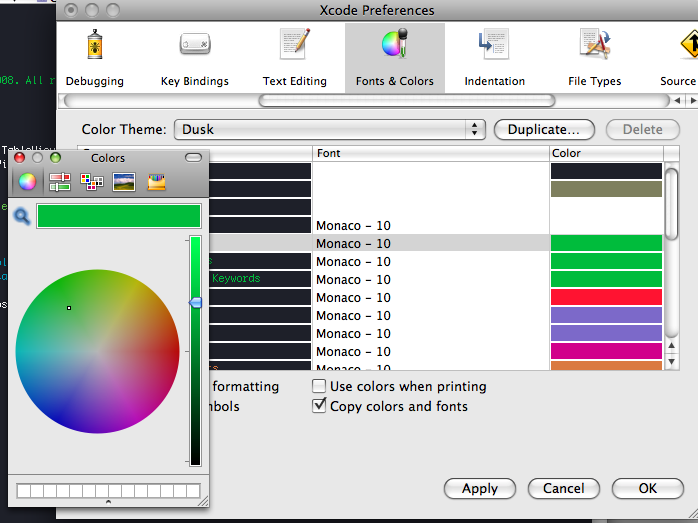Apply the preference changes

tap(480, 488)
